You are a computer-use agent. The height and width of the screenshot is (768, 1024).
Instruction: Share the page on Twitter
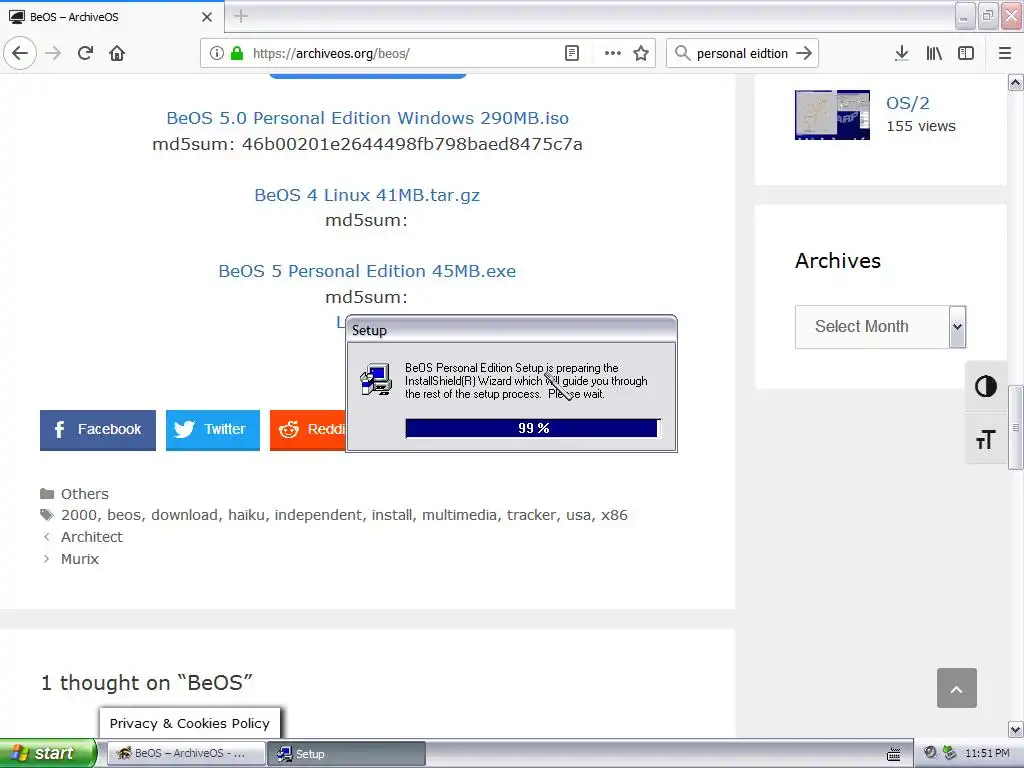point(213,430)
